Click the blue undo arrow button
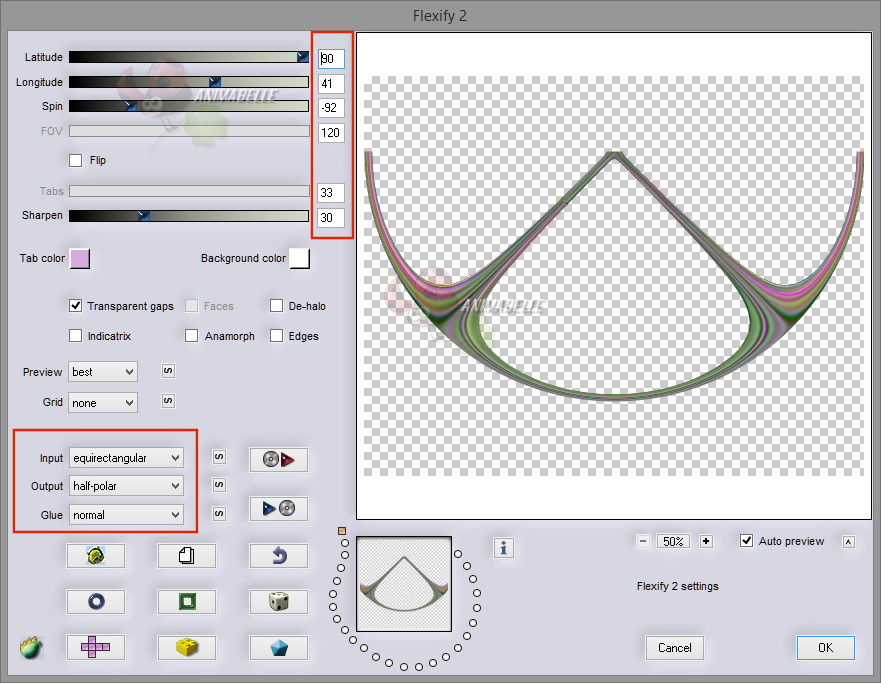This screenshot has height=683, width=881. tap(279, 555)
